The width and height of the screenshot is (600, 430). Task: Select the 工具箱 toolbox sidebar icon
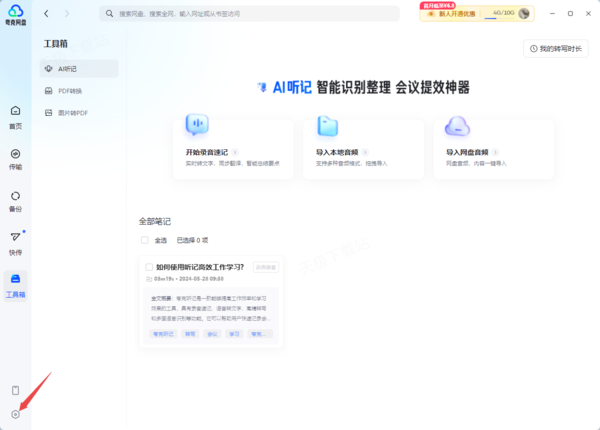point(15,283)
